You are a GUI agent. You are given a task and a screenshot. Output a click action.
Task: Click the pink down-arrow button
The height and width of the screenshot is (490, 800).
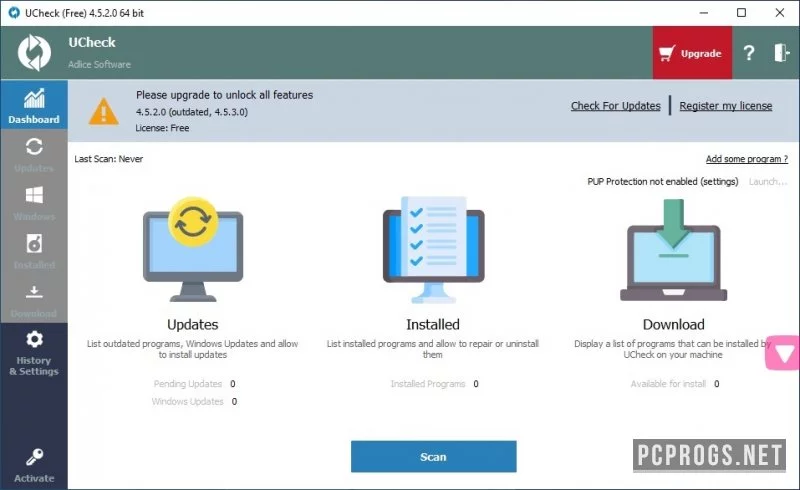pos(783,353)
